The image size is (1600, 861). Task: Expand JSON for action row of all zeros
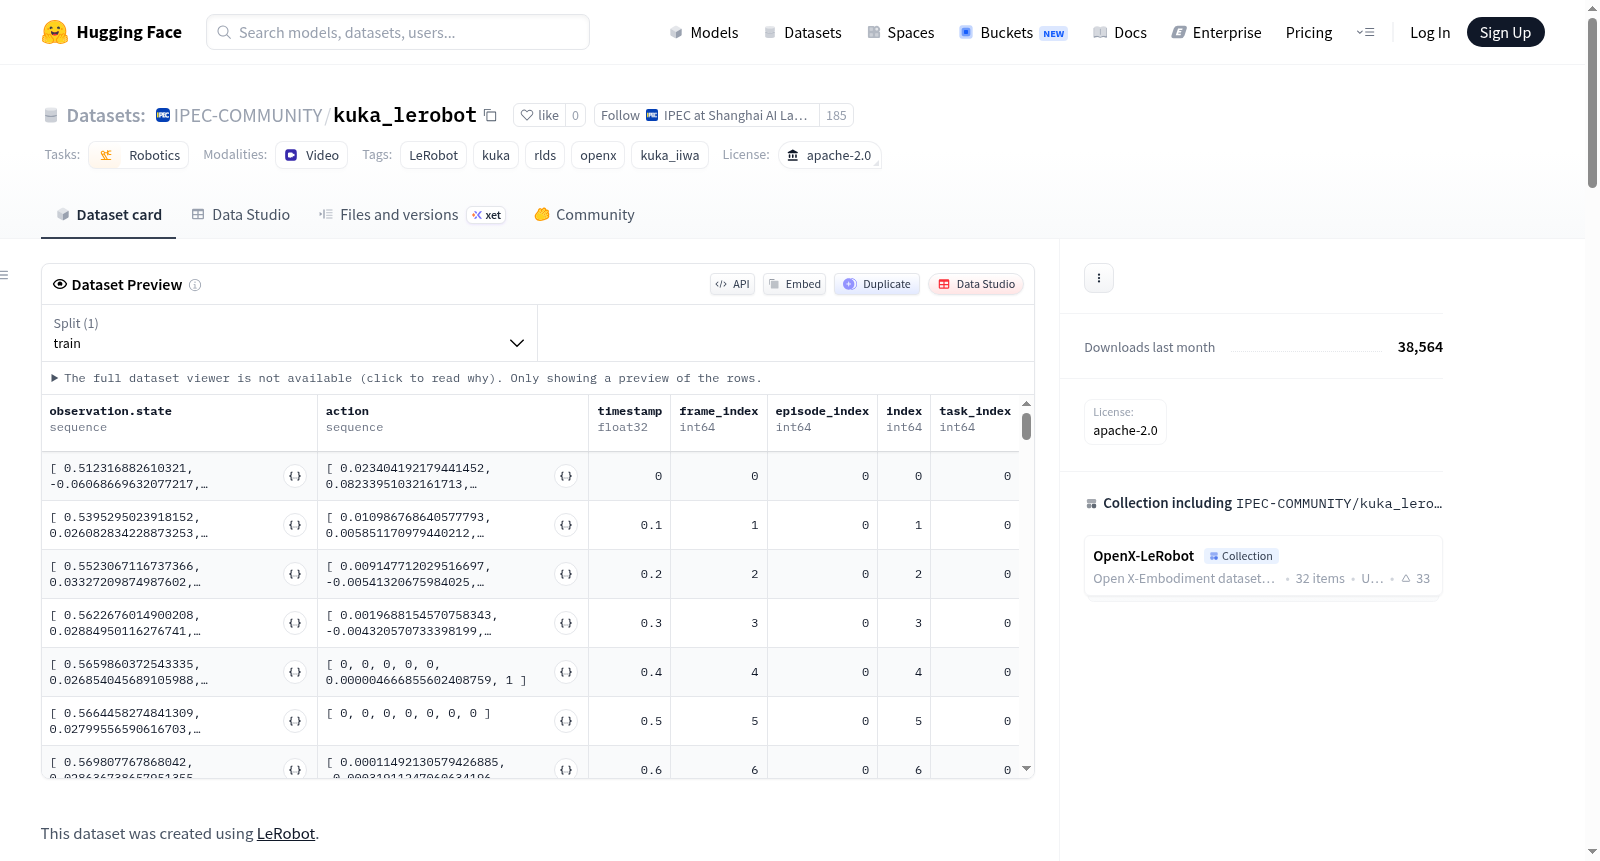pyautogui.click(x=566, y=721)
